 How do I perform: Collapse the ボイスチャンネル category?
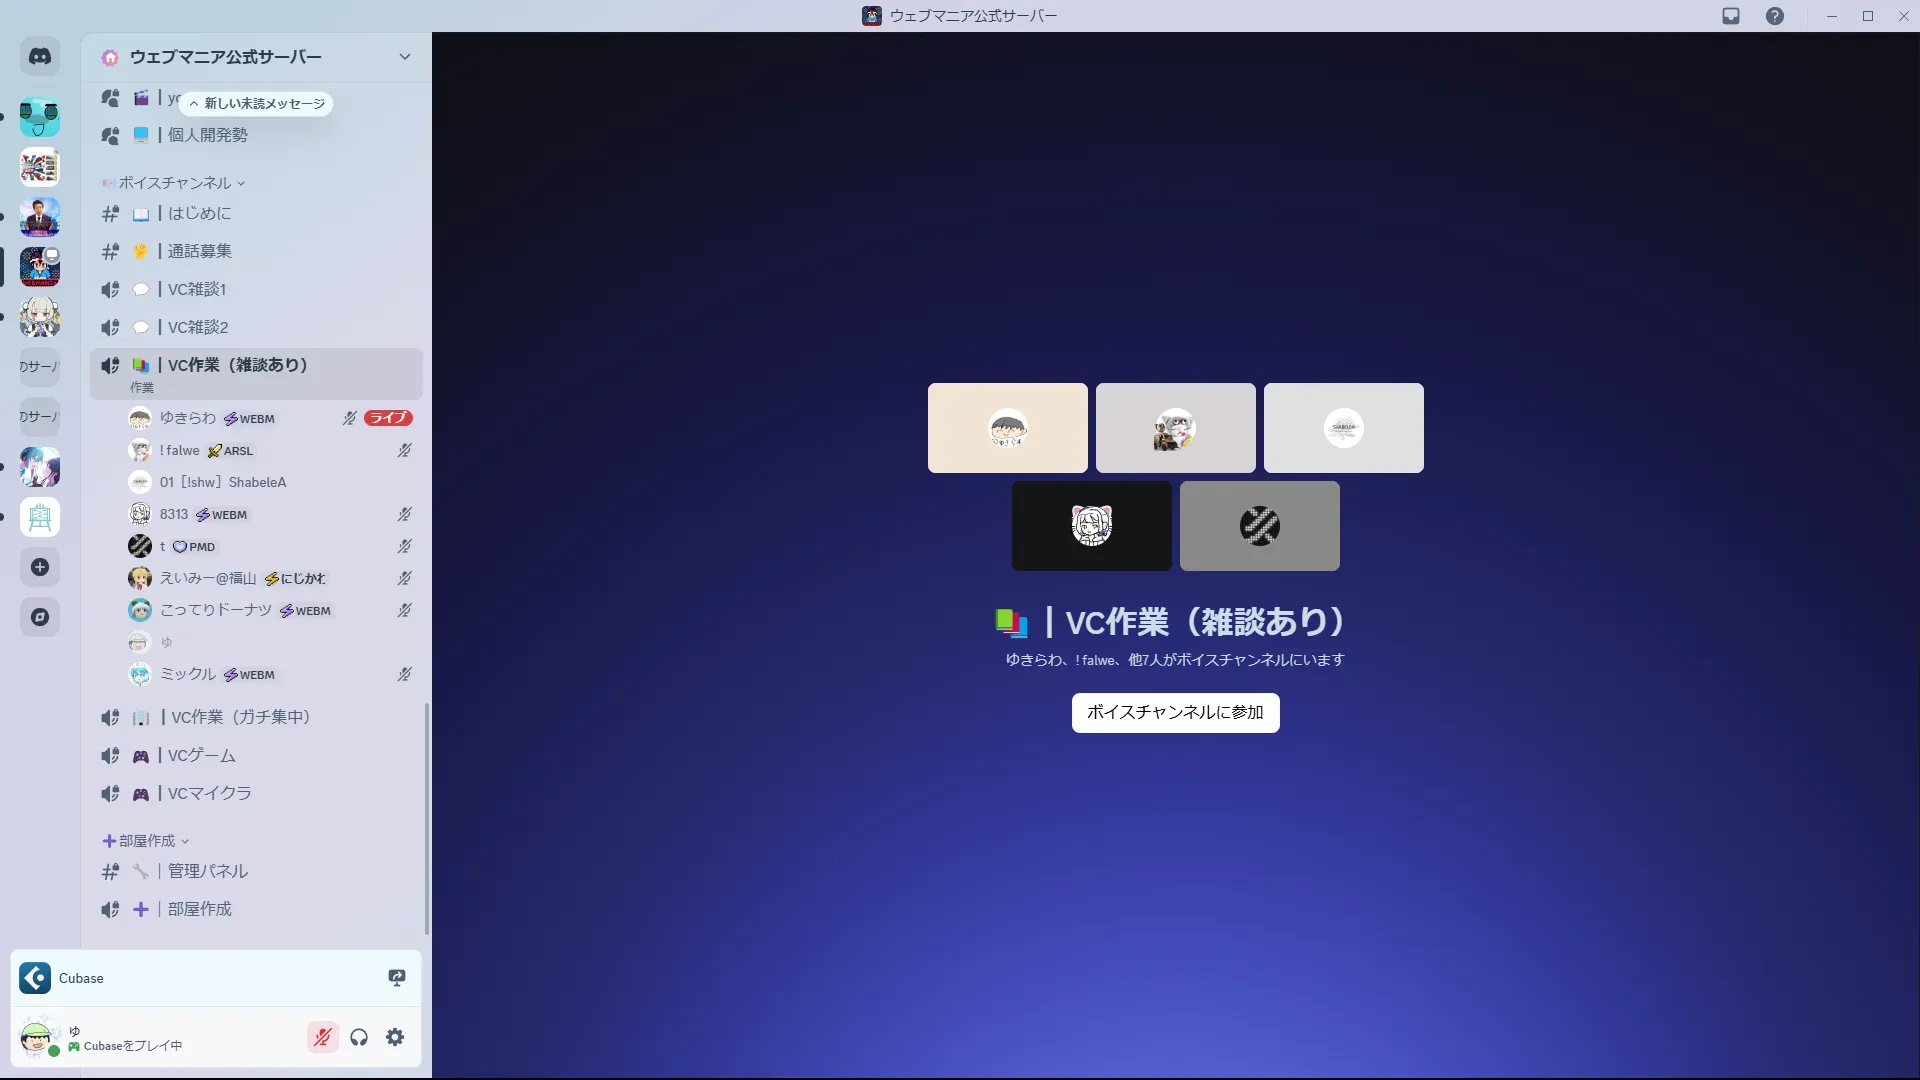pos(175,183)
